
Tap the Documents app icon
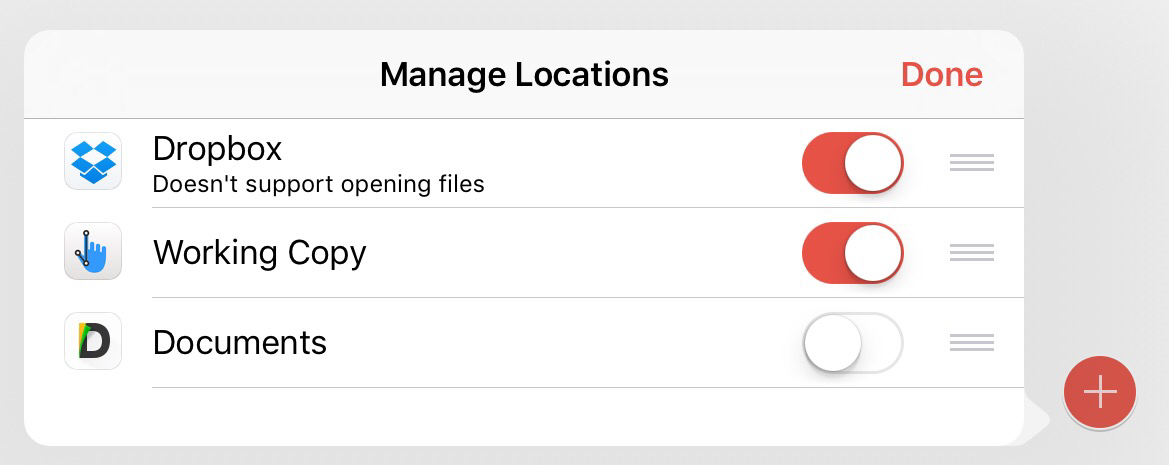point(93,341)
